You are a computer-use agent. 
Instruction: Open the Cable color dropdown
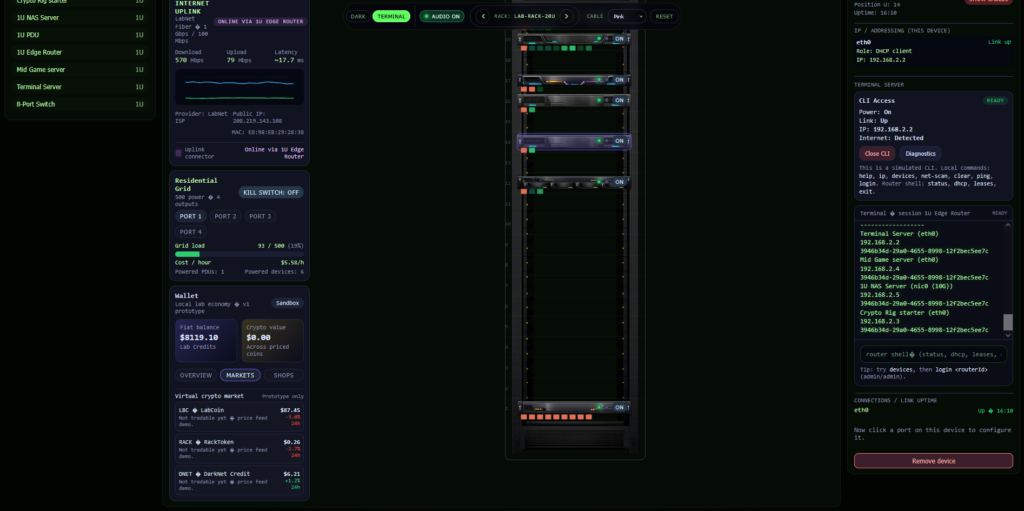tap(627, 16)
